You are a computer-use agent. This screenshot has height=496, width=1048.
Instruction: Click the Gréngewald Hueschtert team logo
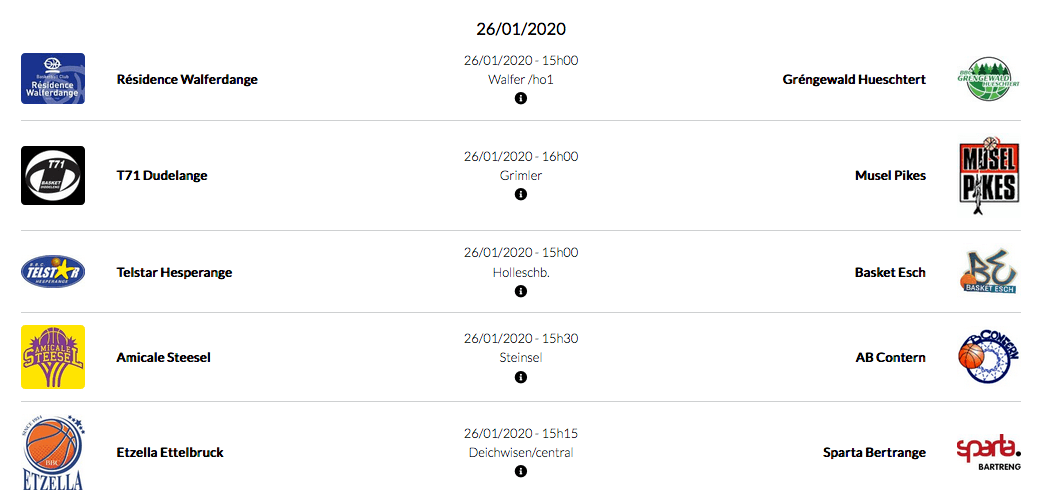(x=988, y=79)
